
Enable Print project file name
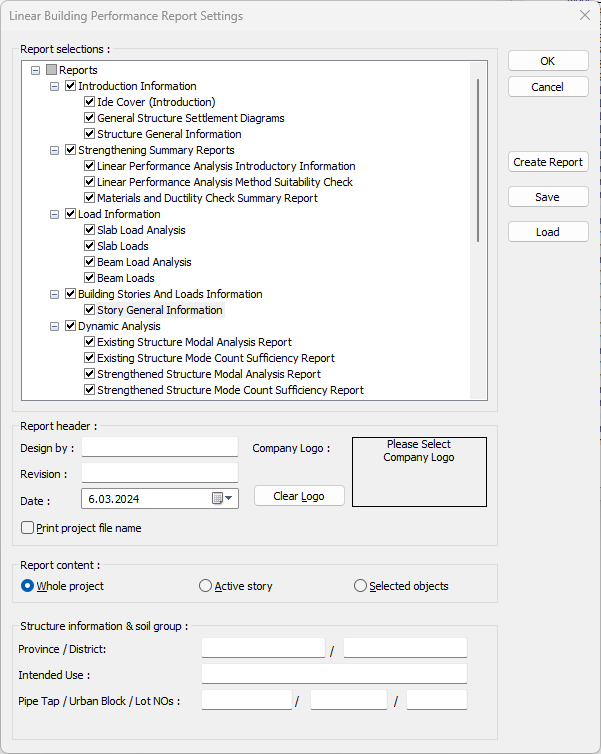pos(27,528)
